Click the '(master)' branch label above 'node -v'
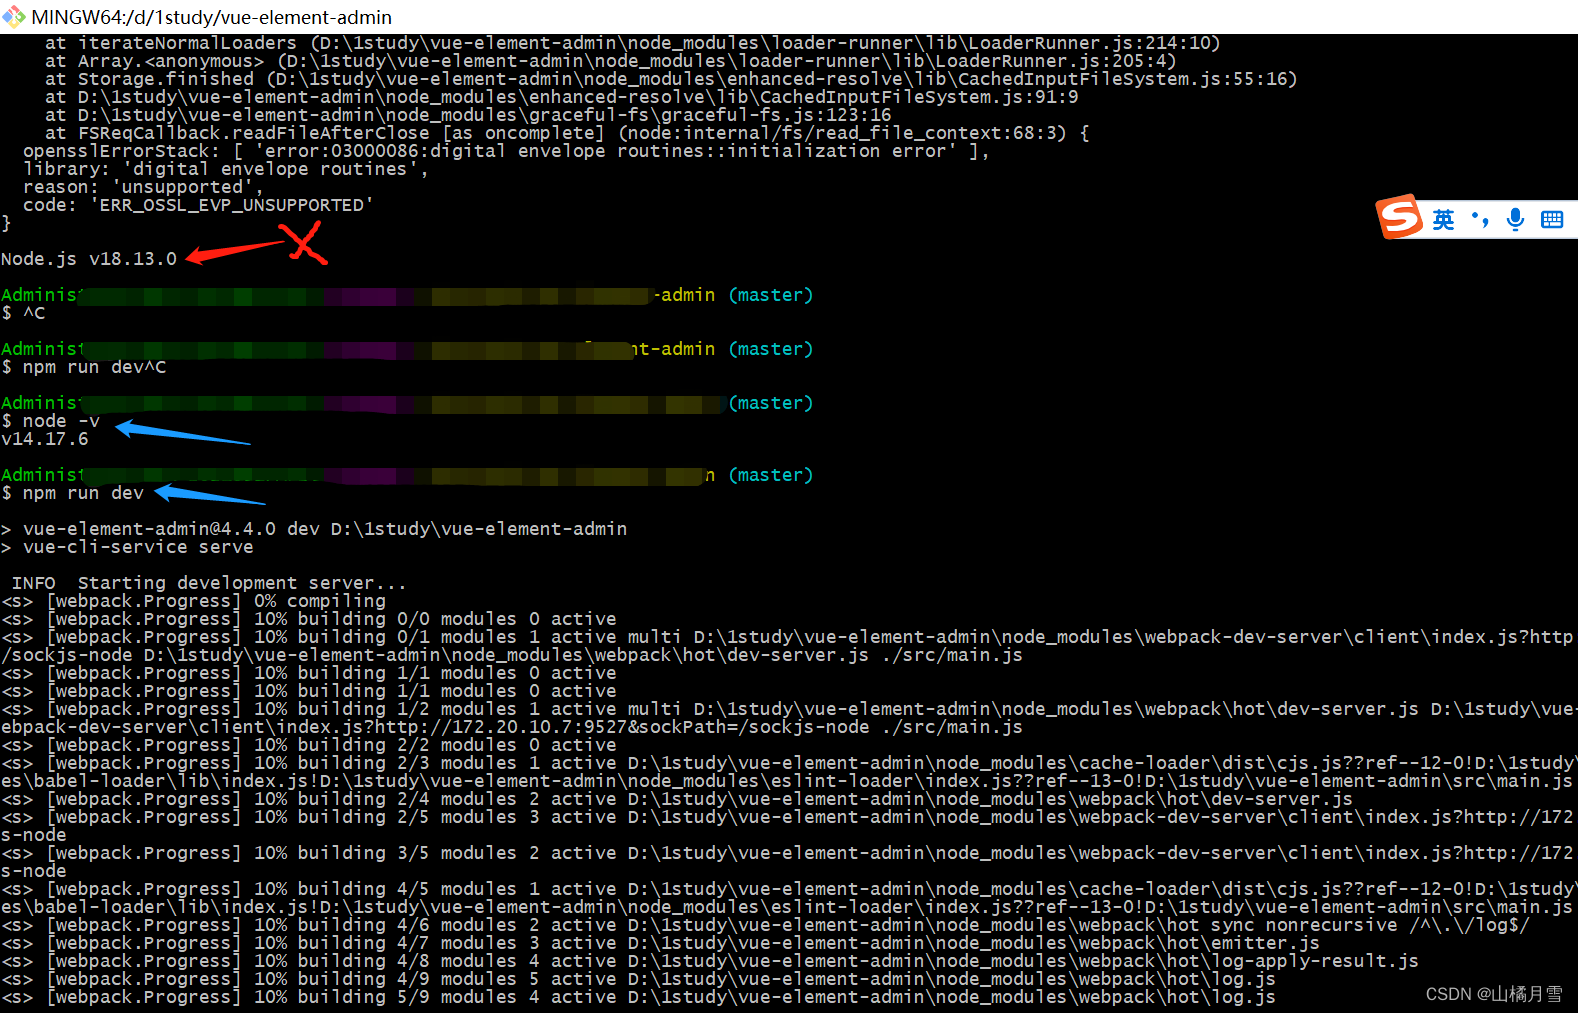This screenshot has height=1013, width=1578. [771, 403]
